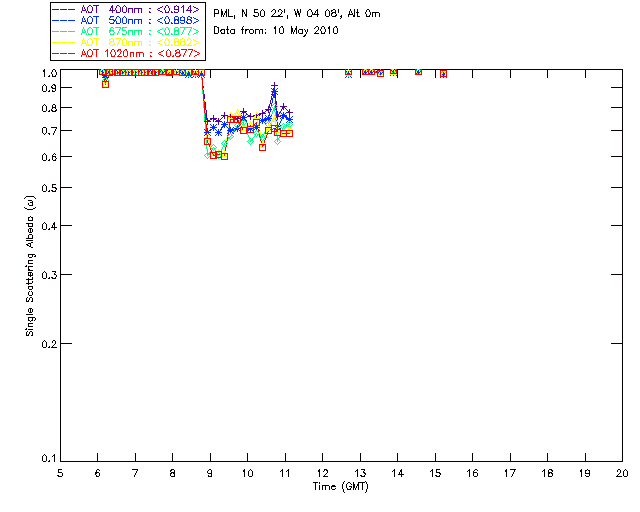Click the 20 x-axis tick label

pos(622,473)
